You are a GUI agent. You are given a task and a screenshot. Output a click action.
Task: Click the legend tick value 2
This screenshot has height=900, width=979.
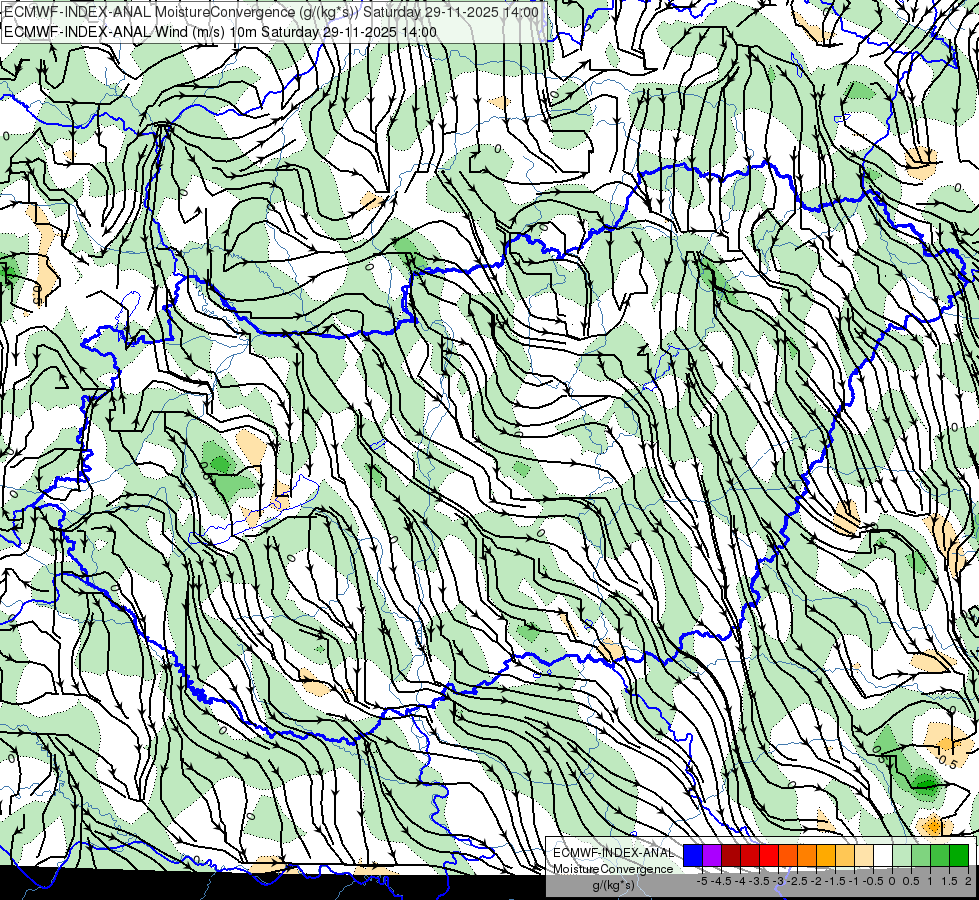point(968,881)
